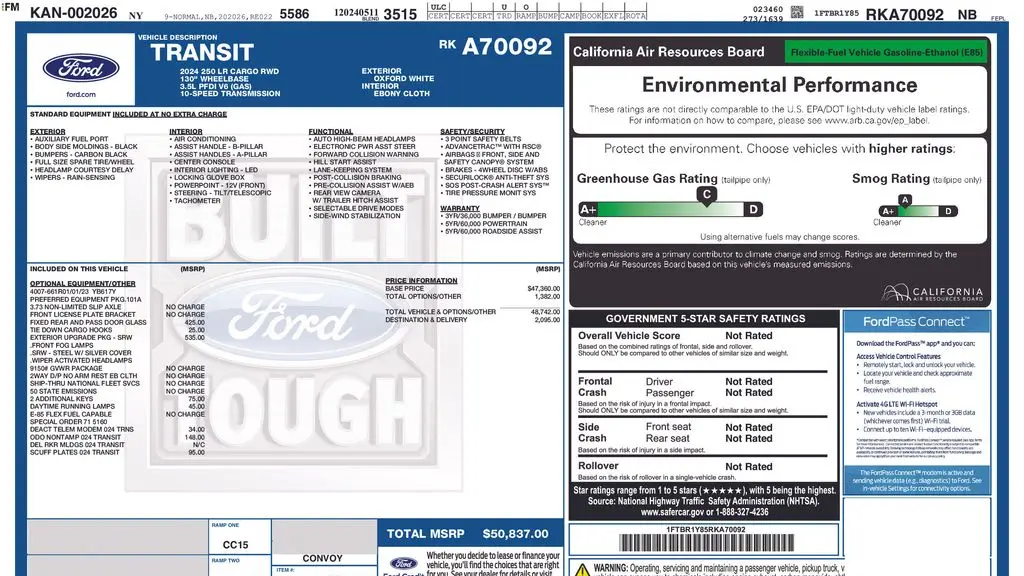The height and width of the screenshot is (576, 1024).
Task: Click the green Flexible-Fuel Vehicle badge
Action: tap(886, 52)
